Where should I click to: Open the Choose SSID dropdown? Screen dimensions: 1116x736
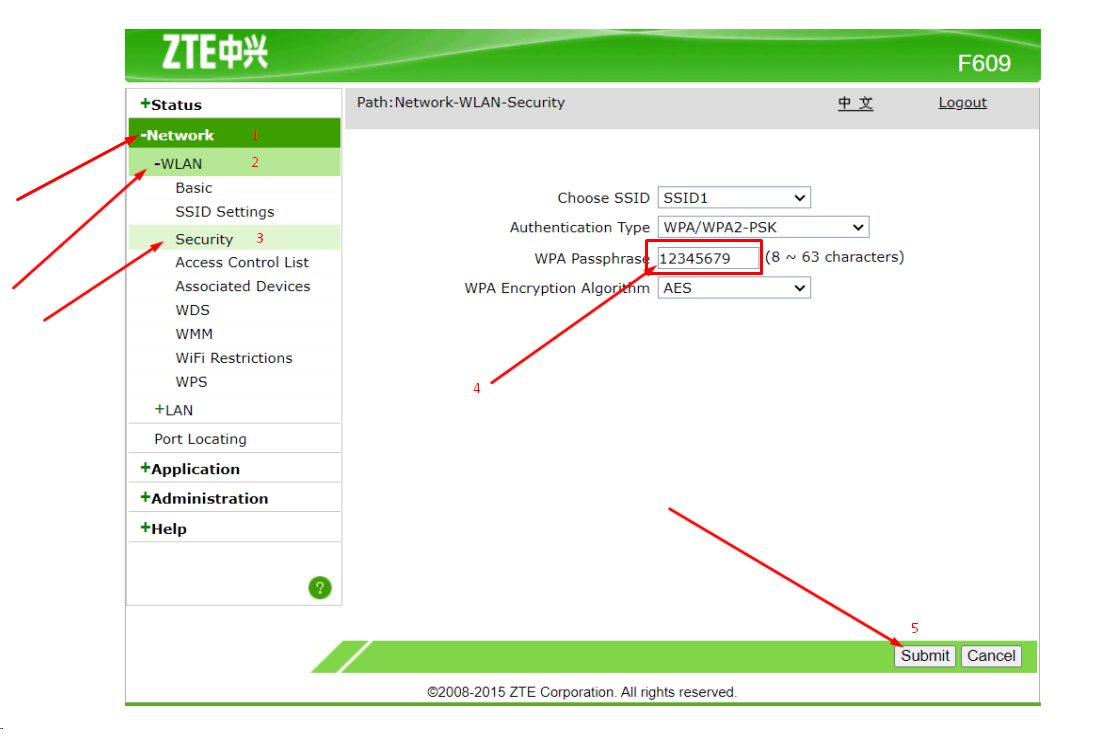coord(734,198)
